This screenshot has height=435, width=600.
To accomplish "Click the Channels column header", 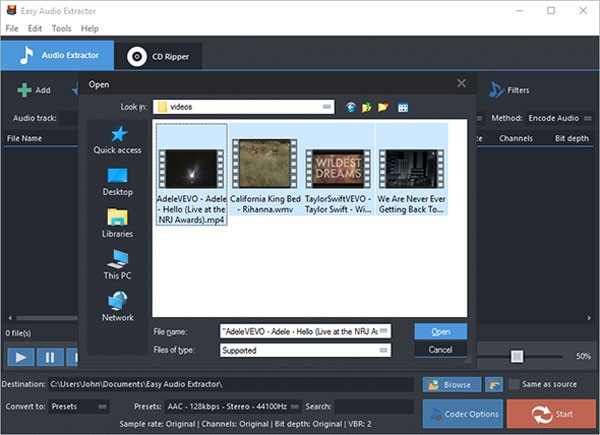I will tap(515, 138).
